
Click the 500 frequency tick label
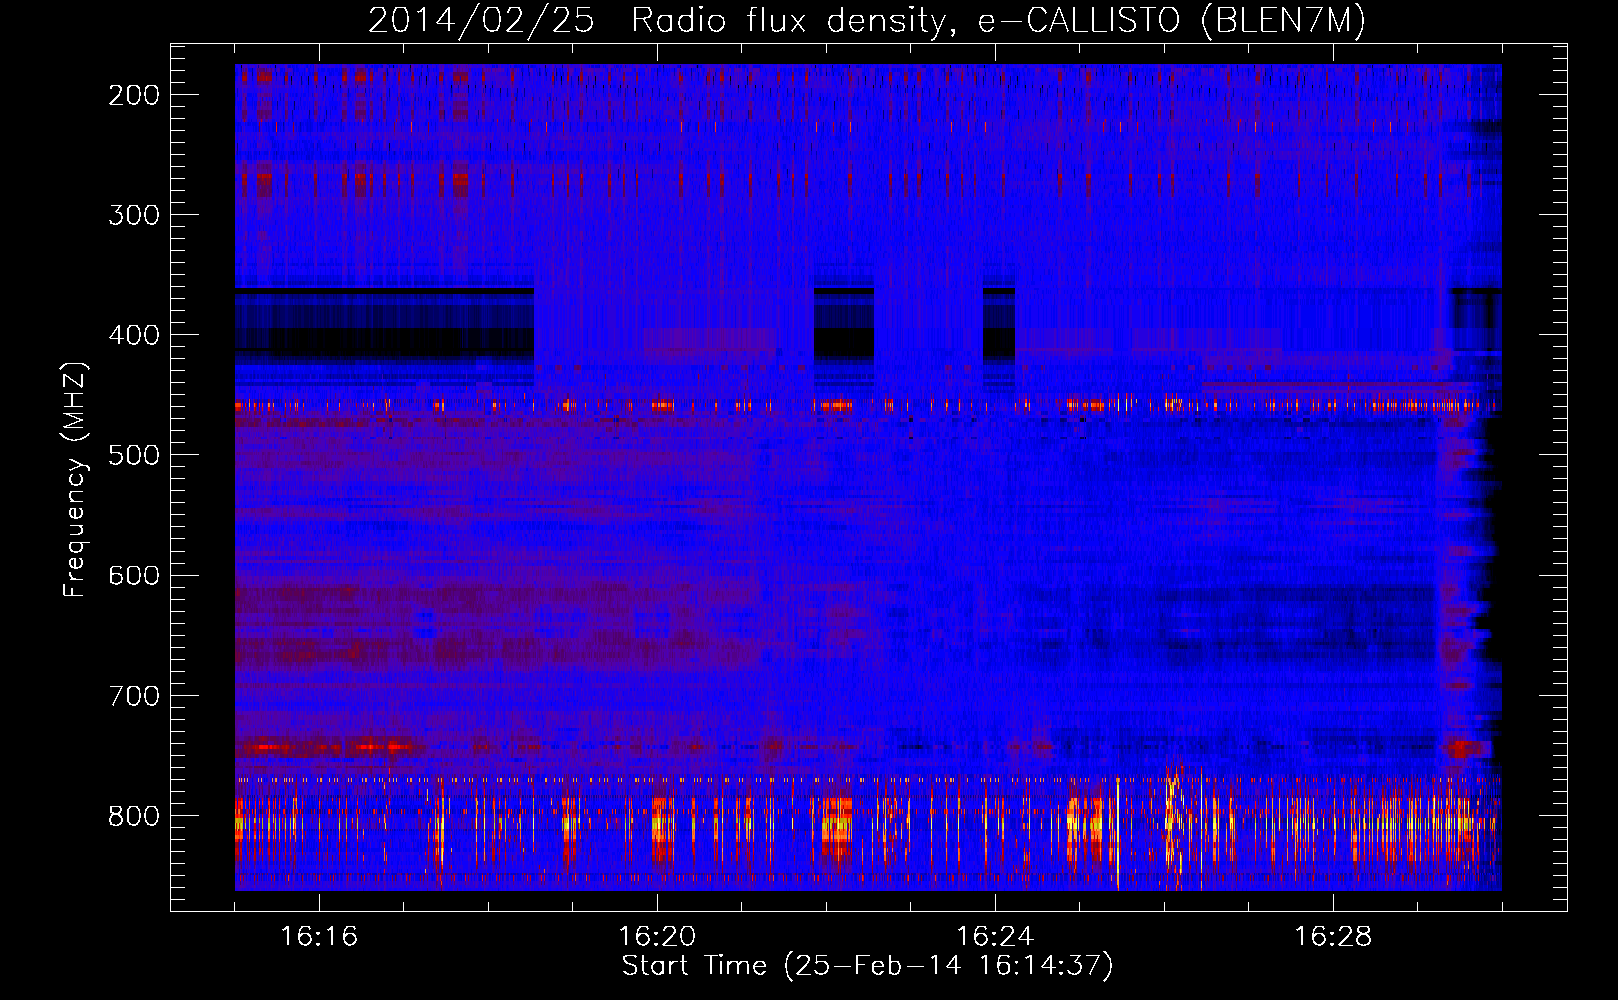coord(134,455)
